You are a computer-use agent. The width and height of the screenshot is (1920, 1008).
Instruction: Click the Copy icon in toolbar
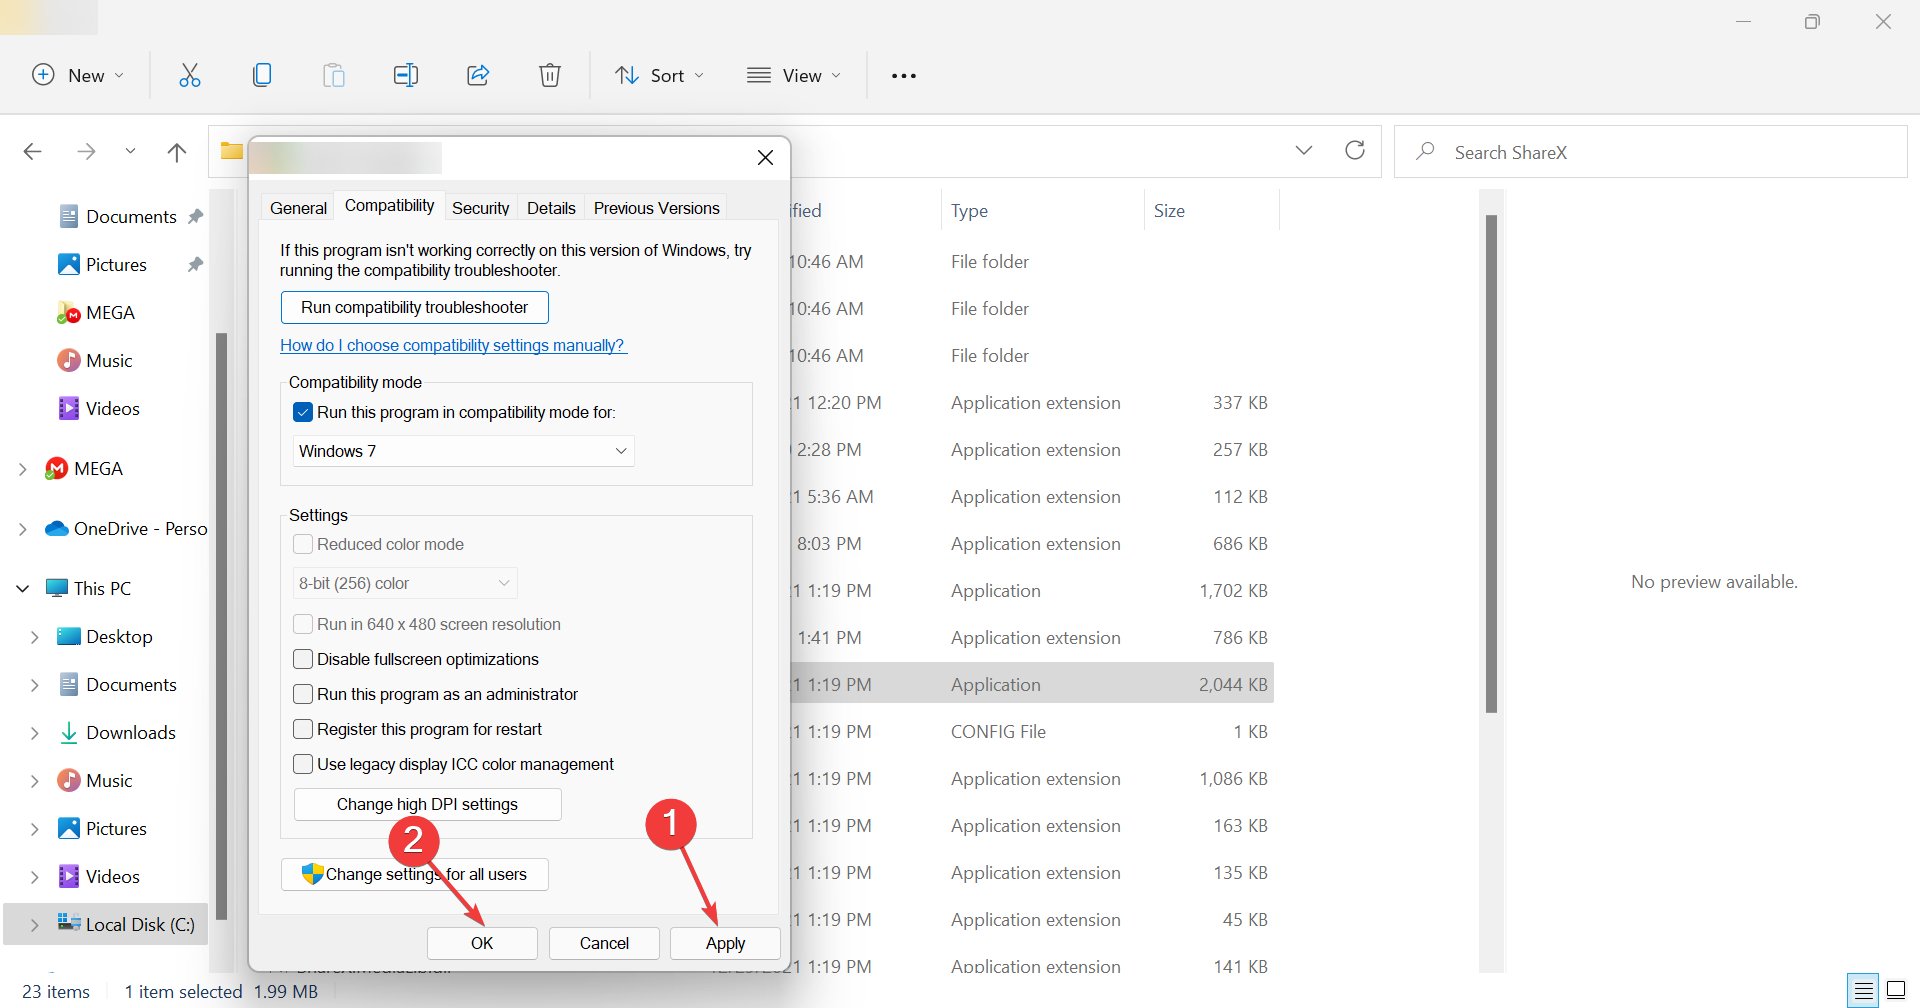tap(262, 75)
